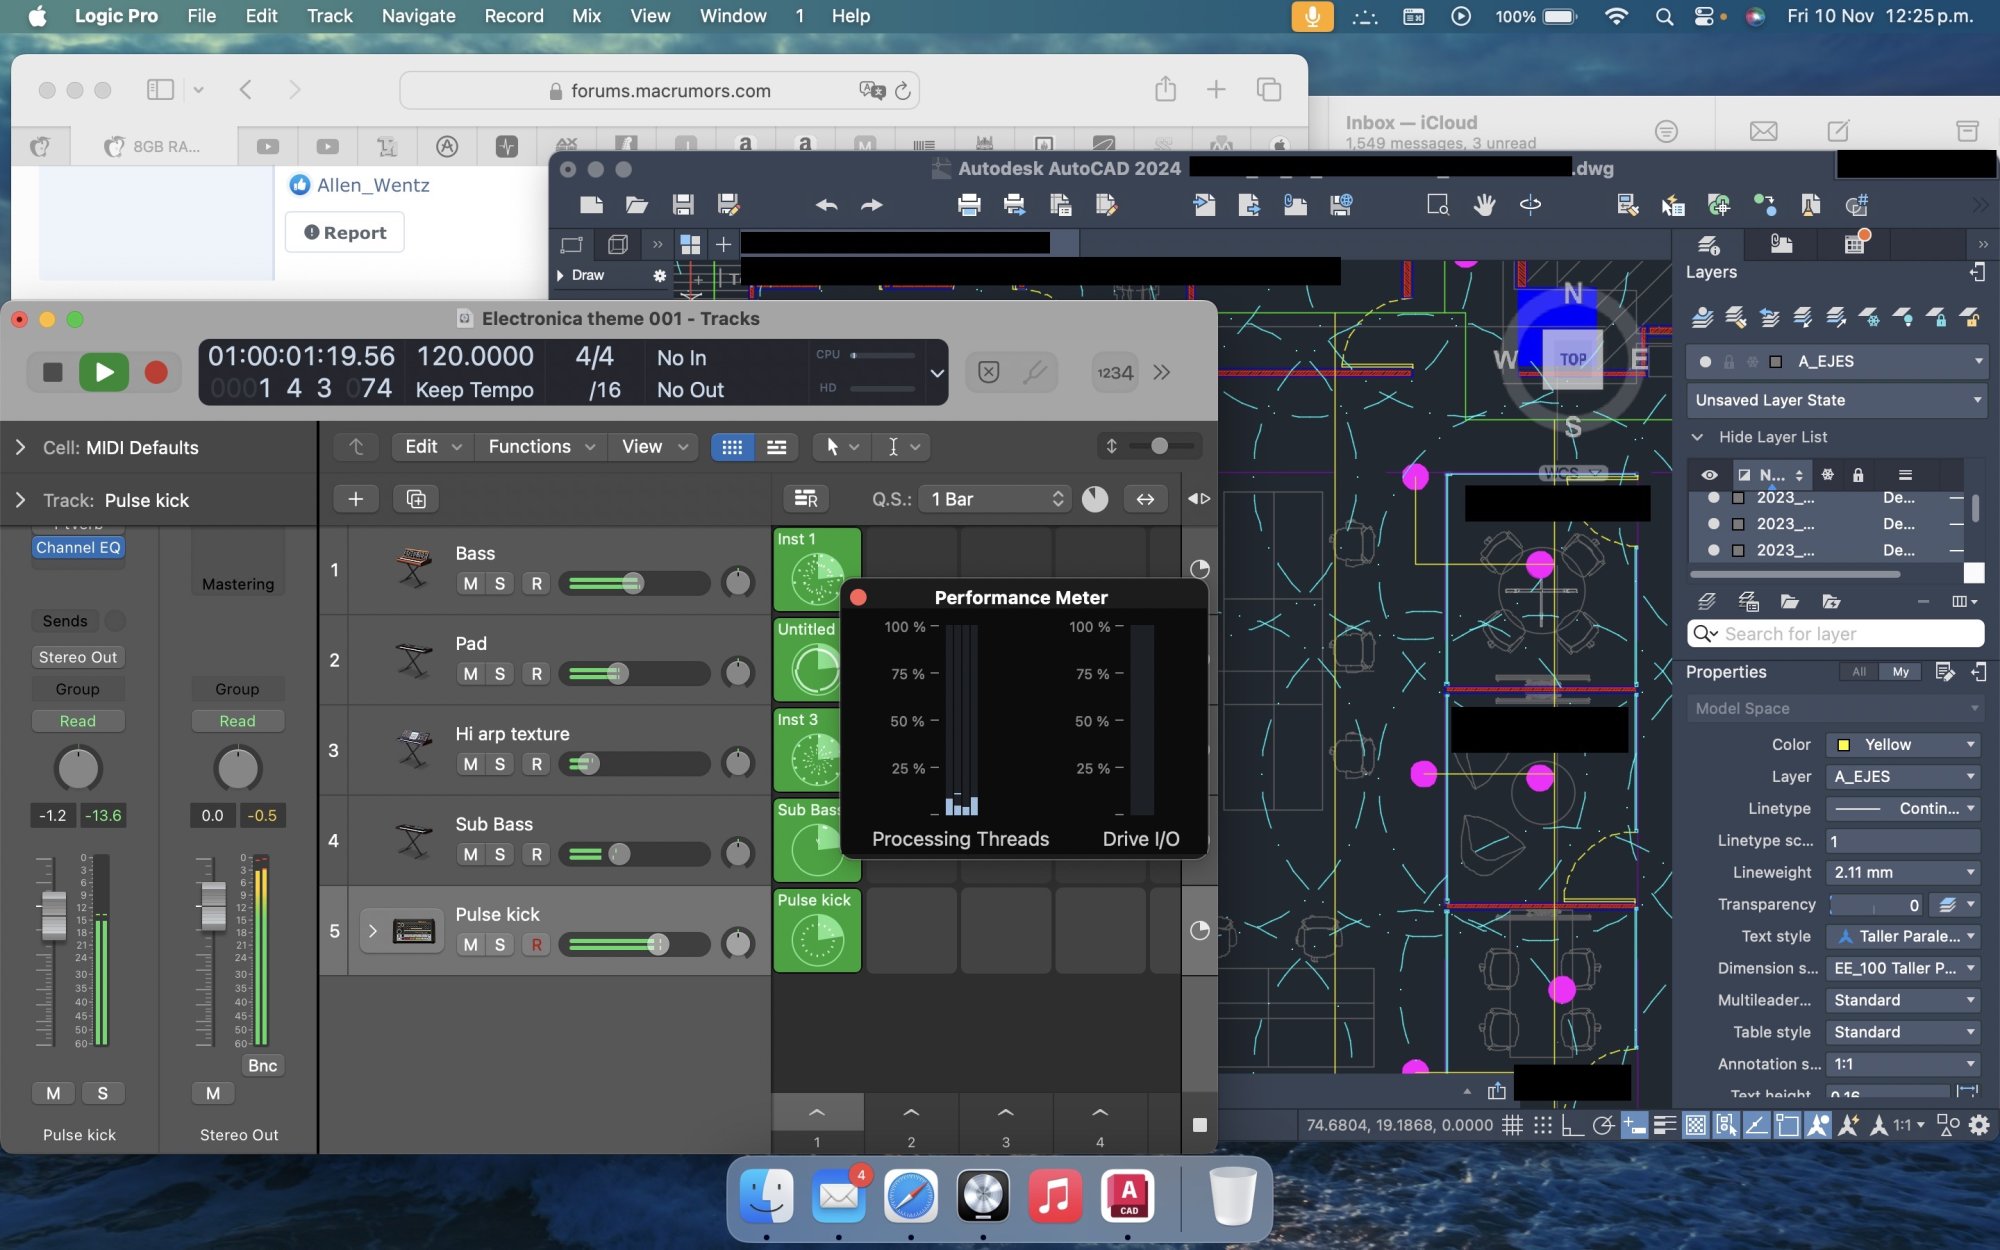Viewport: 2000px width, 1250px height.
Task: Click the Report button in forum
Action: click(345, 232)
